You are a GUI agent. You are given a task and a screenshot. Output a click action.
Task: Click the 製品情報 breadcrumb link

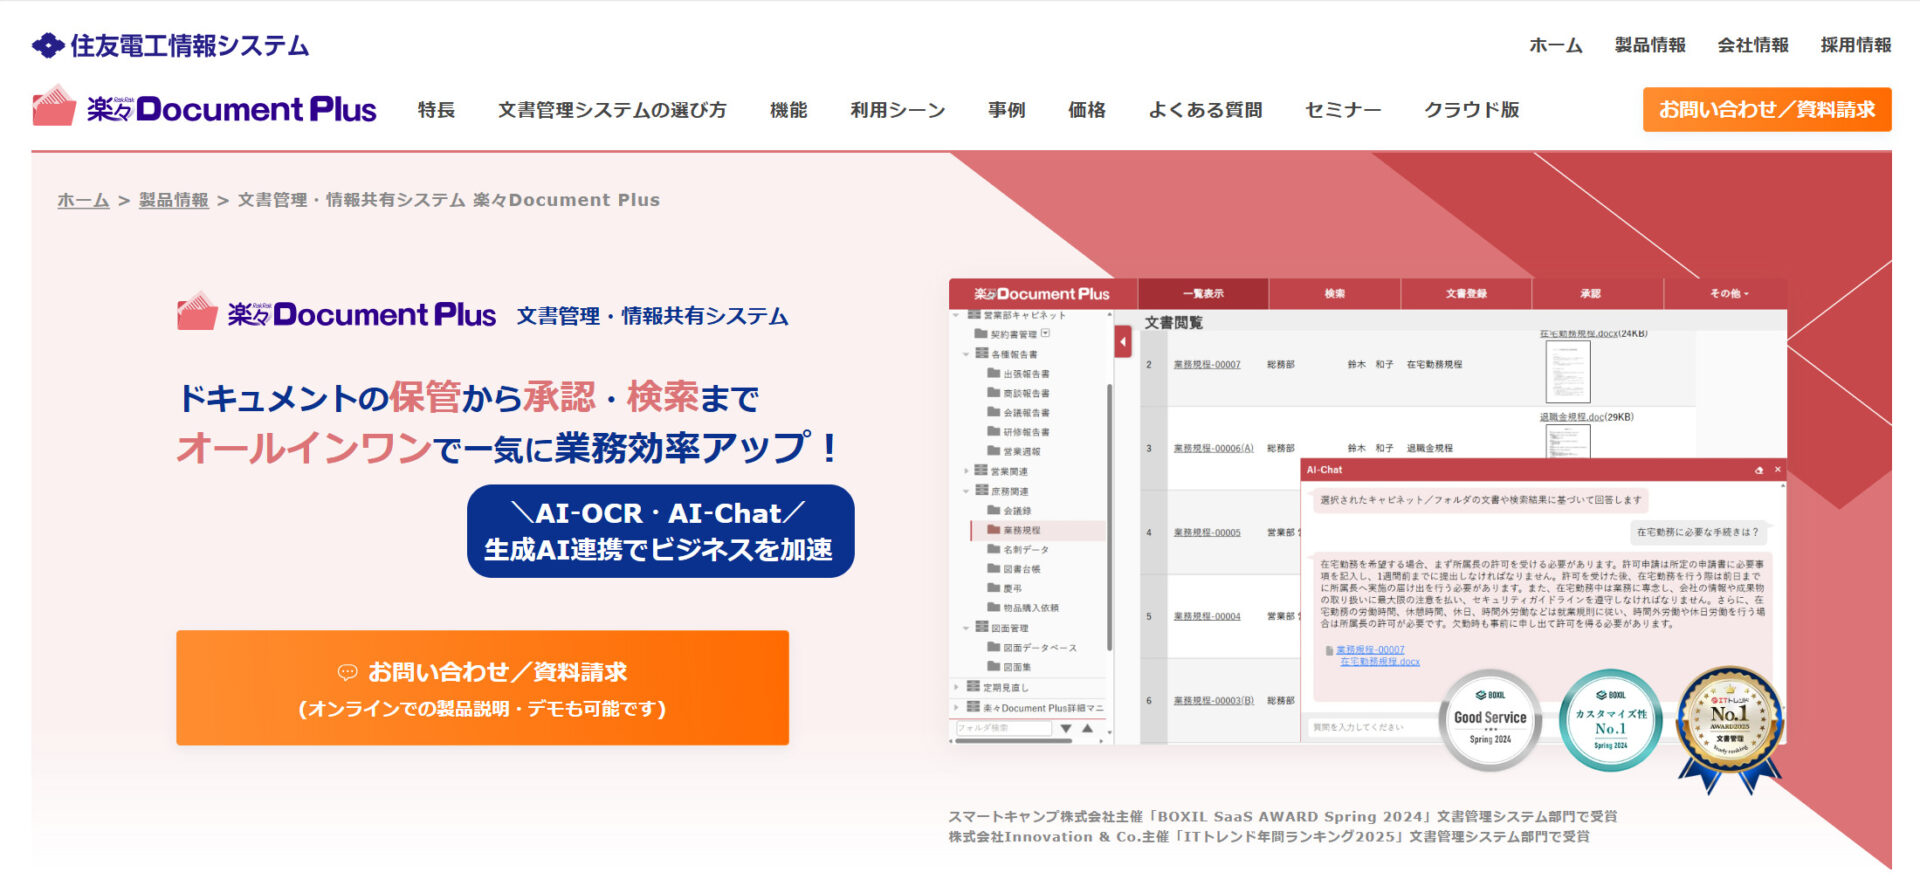point(174,200)
